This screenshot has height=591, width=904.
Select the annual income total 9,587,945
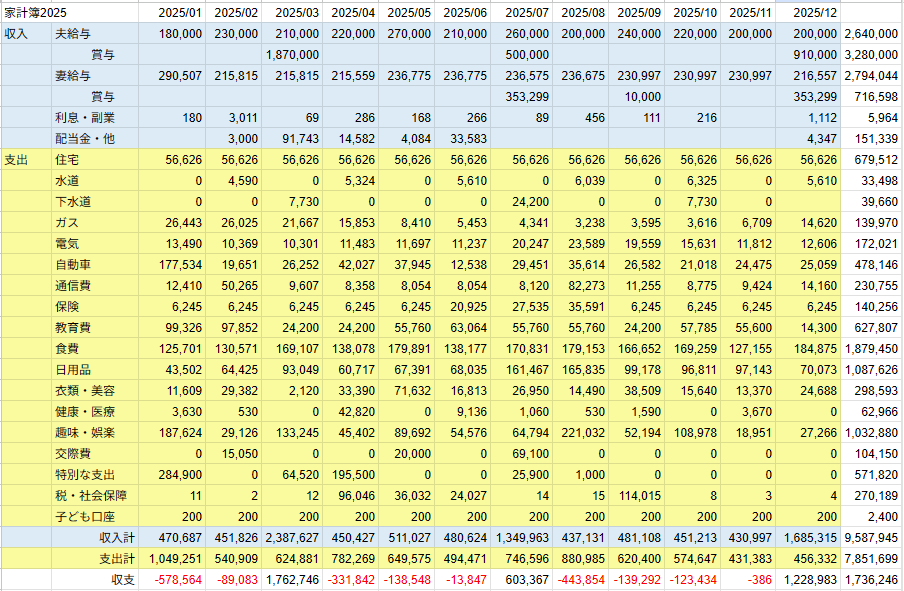(871, 537)
